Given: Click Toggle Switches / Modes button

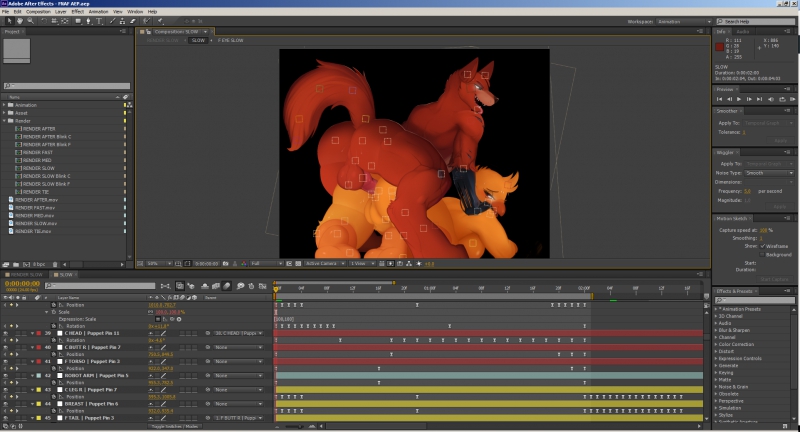Looking at the screenshot, I should (175, 426).
